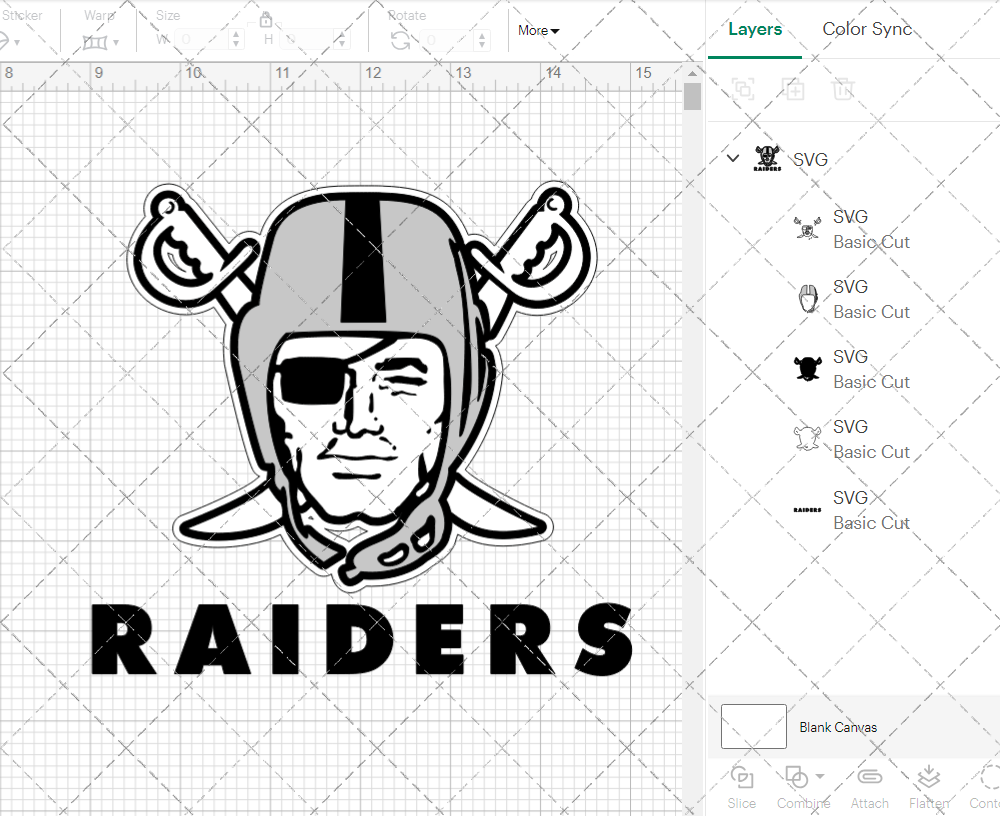The image size is (1000, 816).
Task: Click the top-level SVG group thumbnail
Action: tap(767, 158)
